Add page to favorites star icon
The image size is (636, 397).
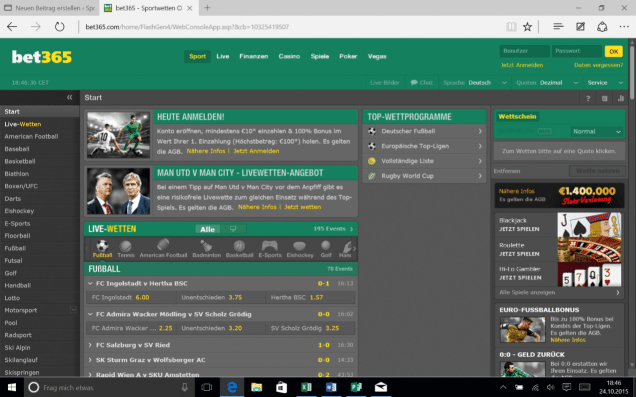coord(527,27)
